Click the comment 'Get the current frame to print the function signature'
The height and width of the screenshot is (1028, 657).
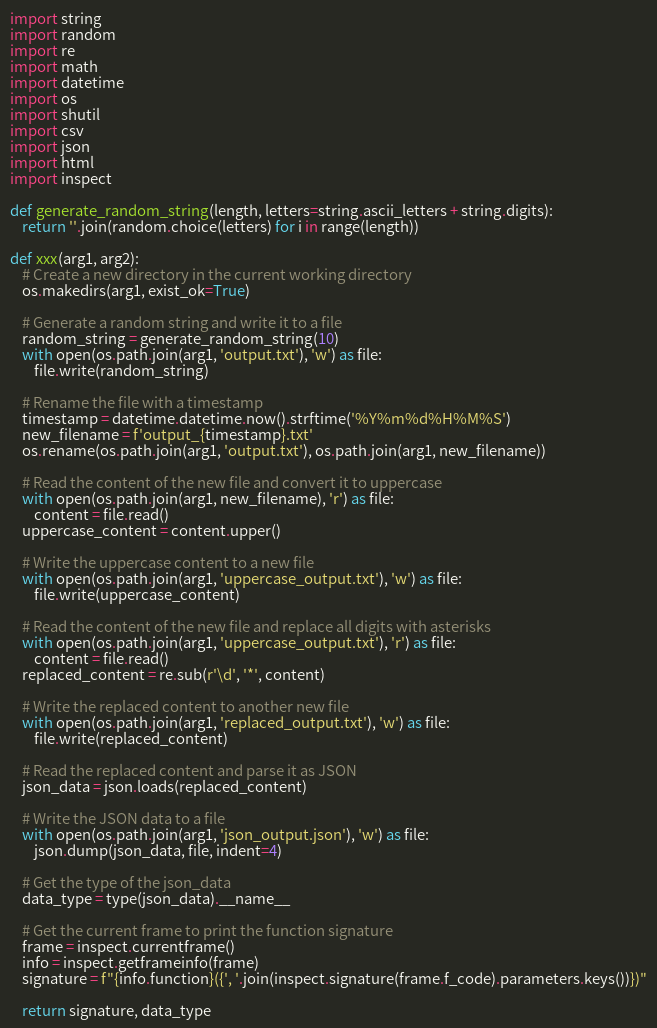[207, 930]
